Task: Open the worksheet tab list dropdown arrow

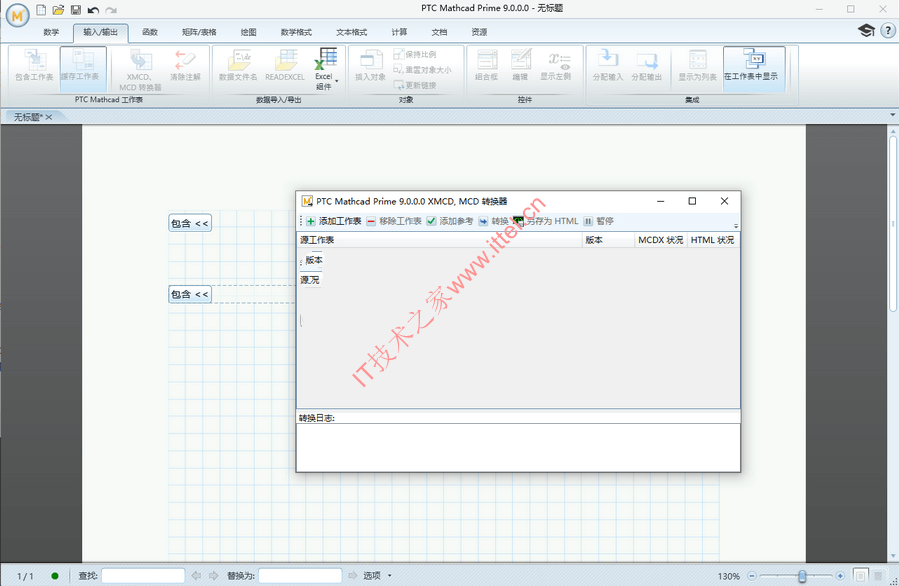Action: pos(893,115)
